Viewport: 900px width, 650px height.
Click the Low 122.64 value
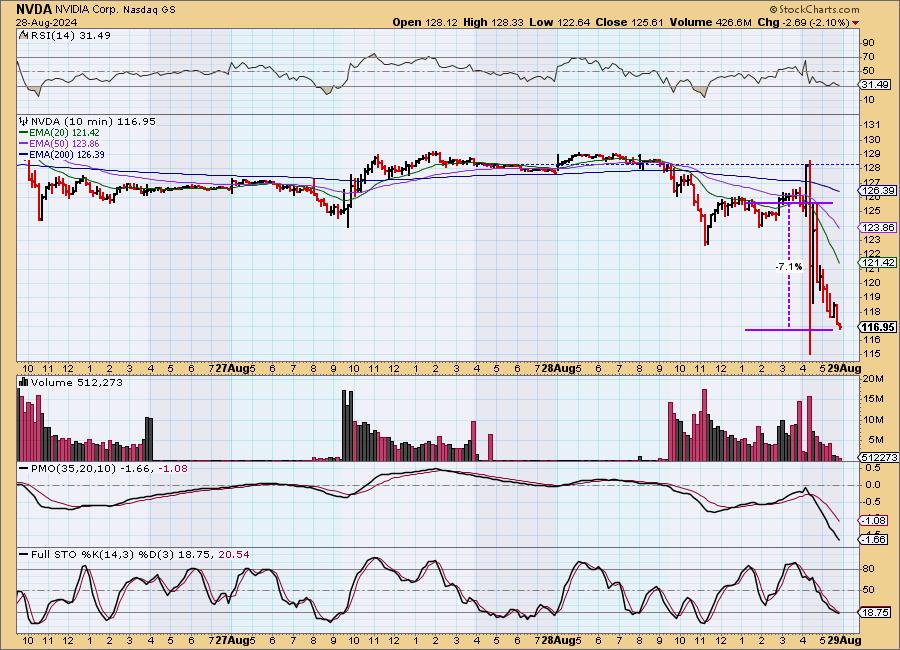point(560,22)
